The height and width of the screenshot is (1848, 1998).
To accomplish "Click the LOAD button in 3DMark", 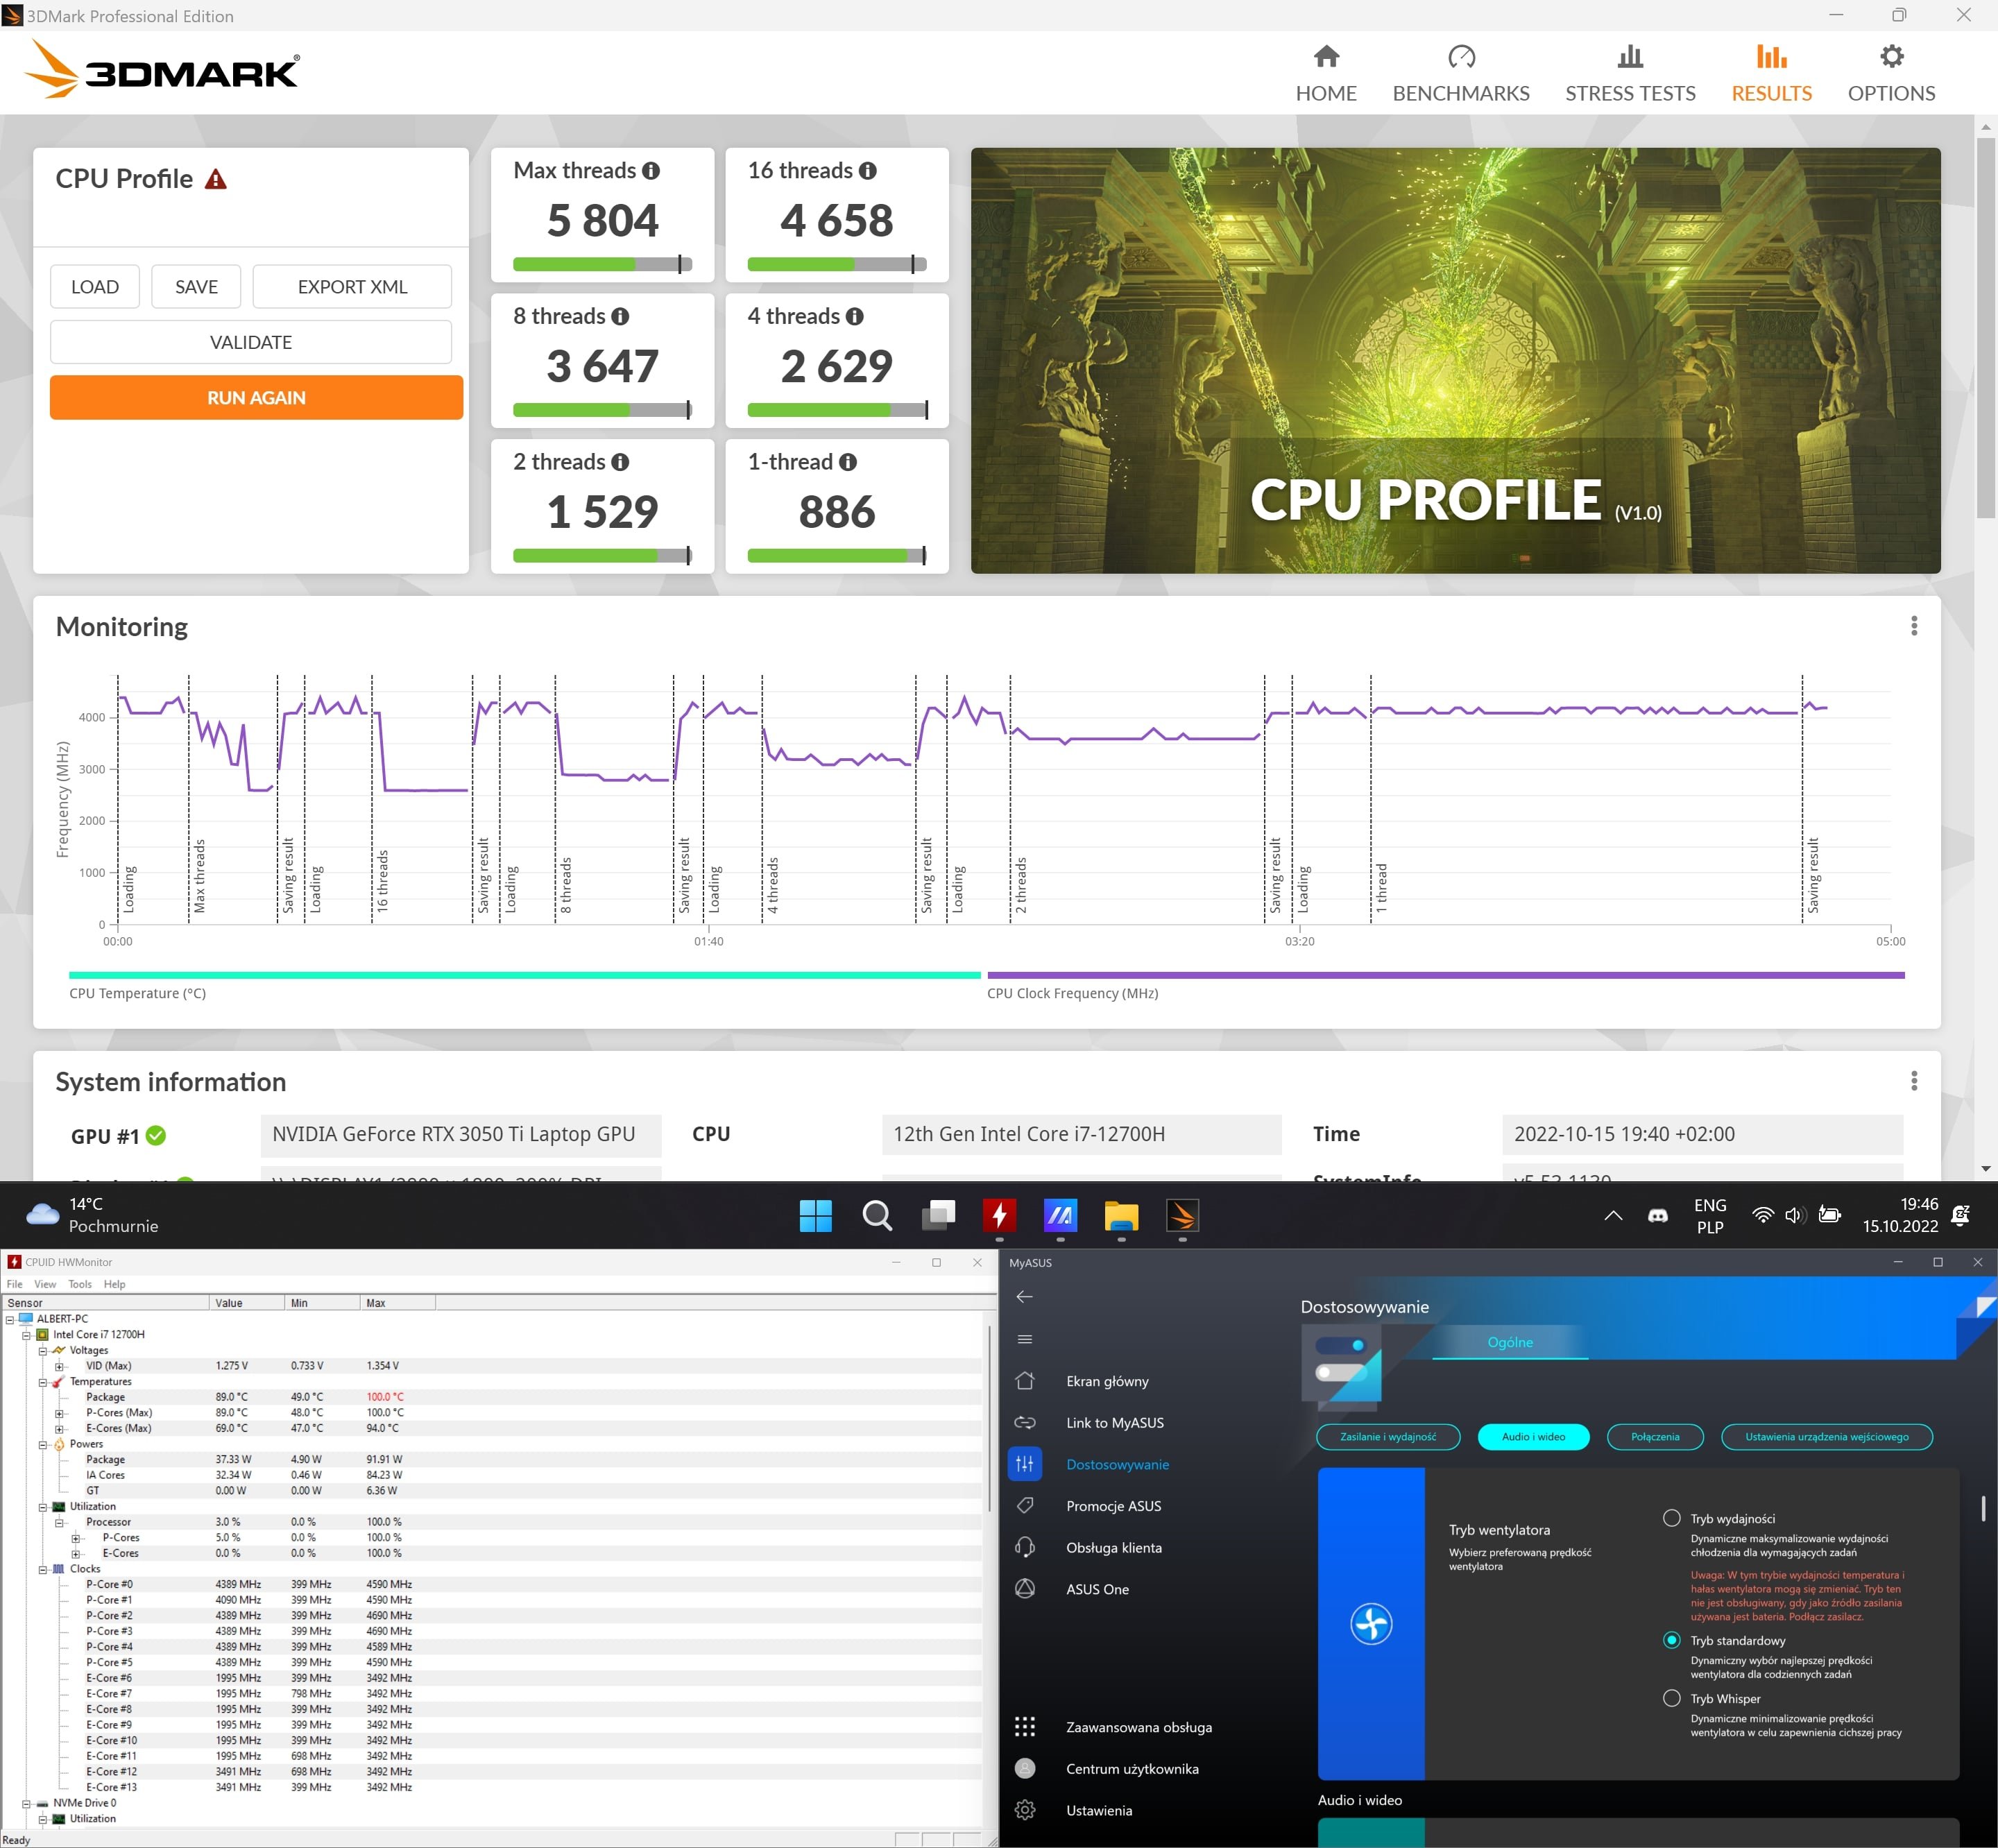I will [95, 287].
